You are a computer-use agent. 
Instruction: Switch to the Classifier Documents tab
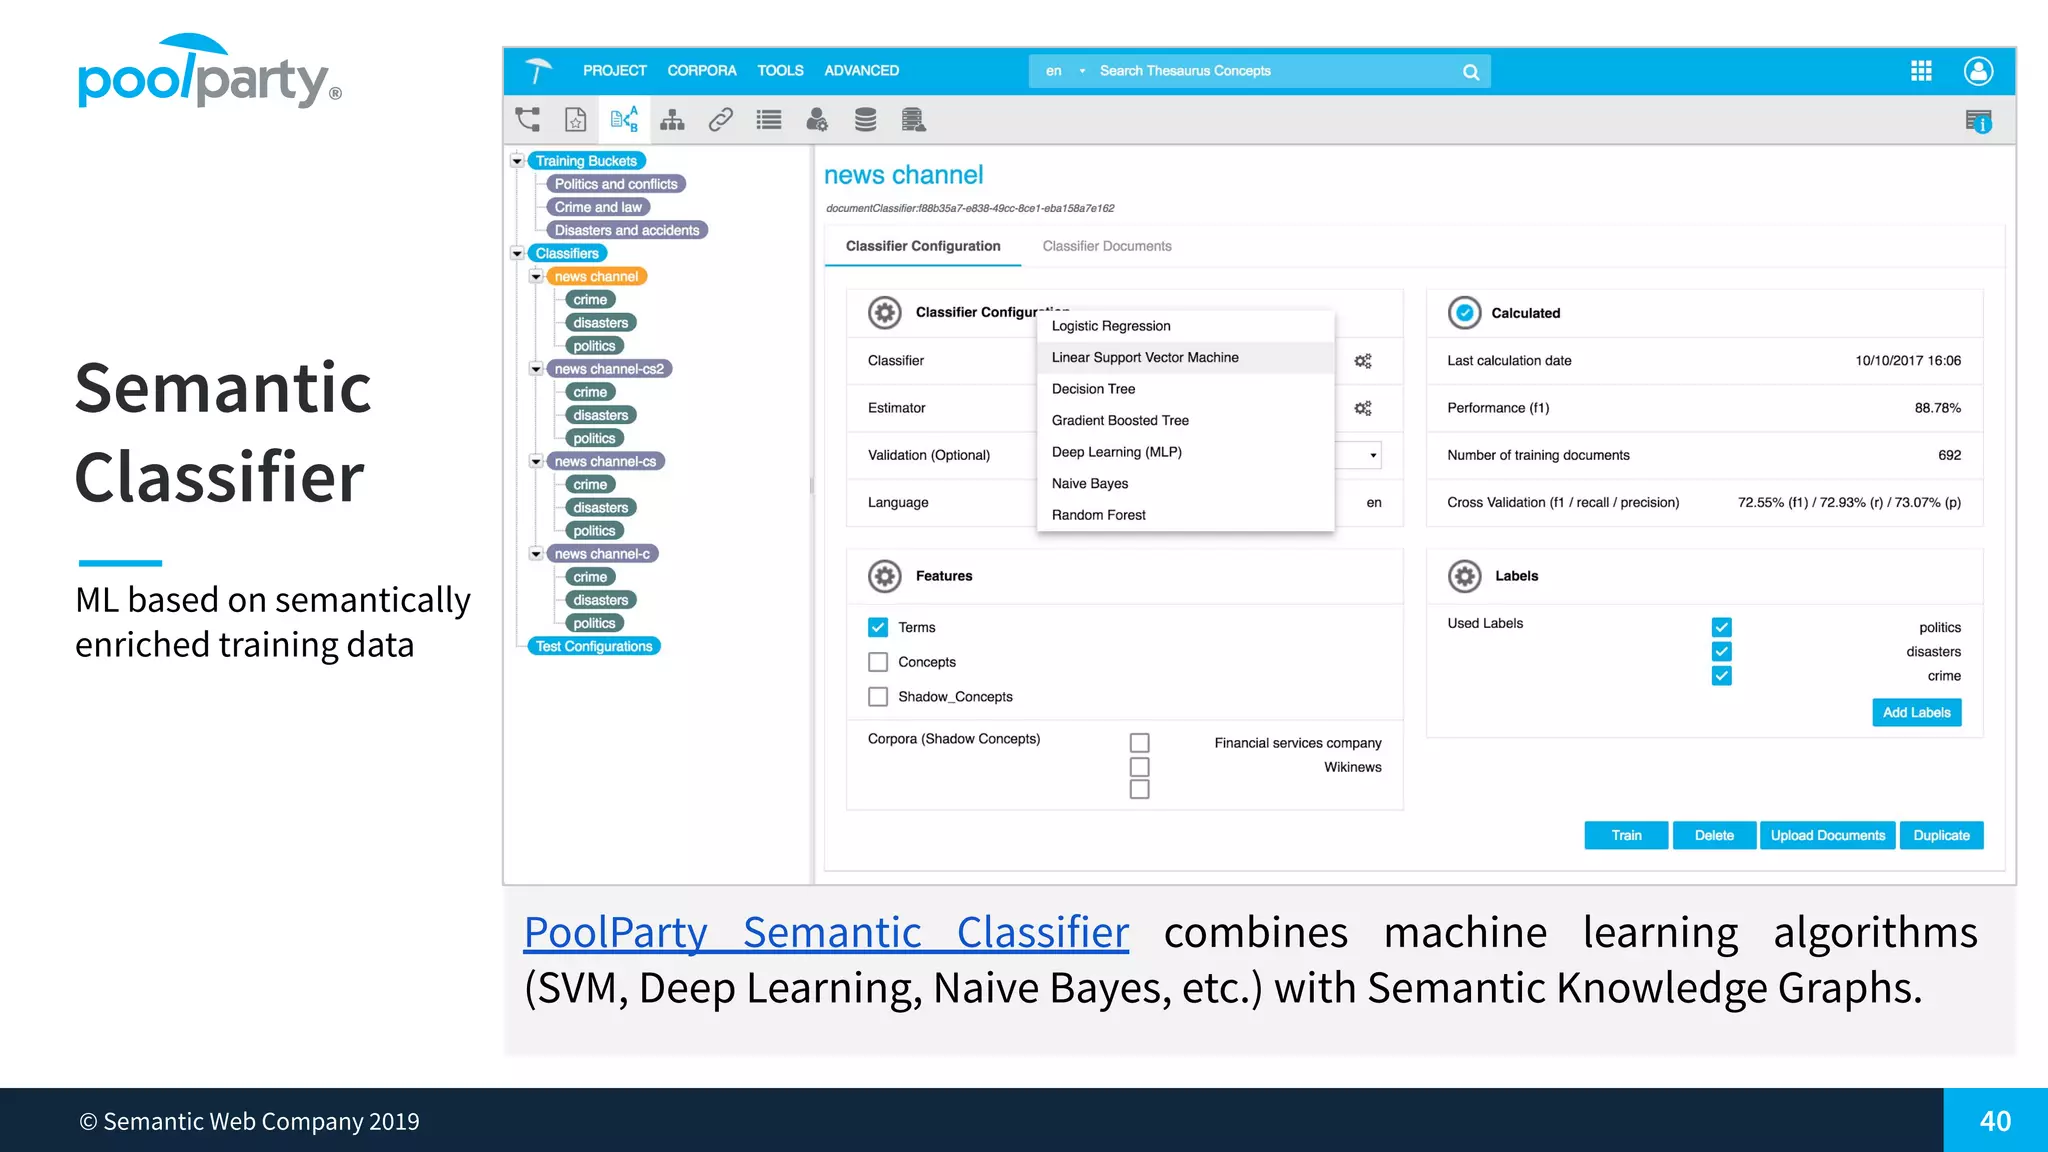(x=1107, y=246)
